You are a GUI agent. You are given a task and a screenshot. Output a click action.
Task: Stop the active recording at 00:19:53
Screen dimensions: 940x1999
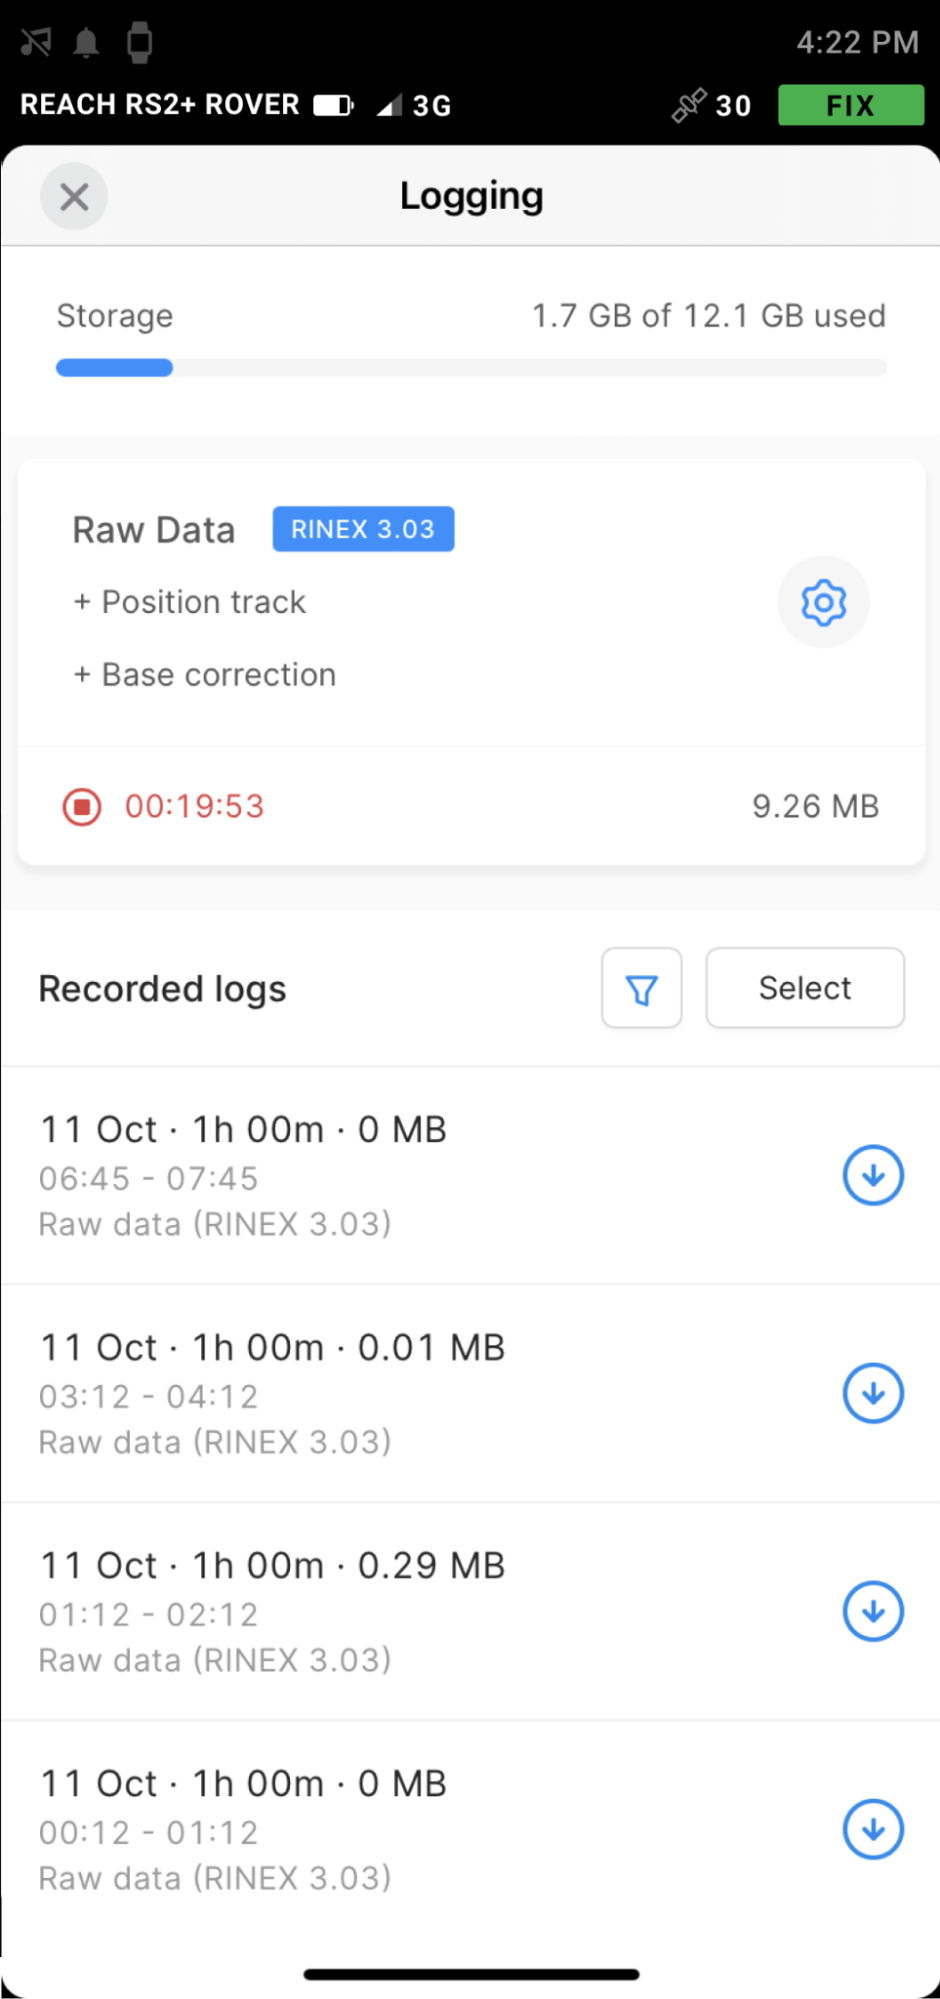click(82, 806)
